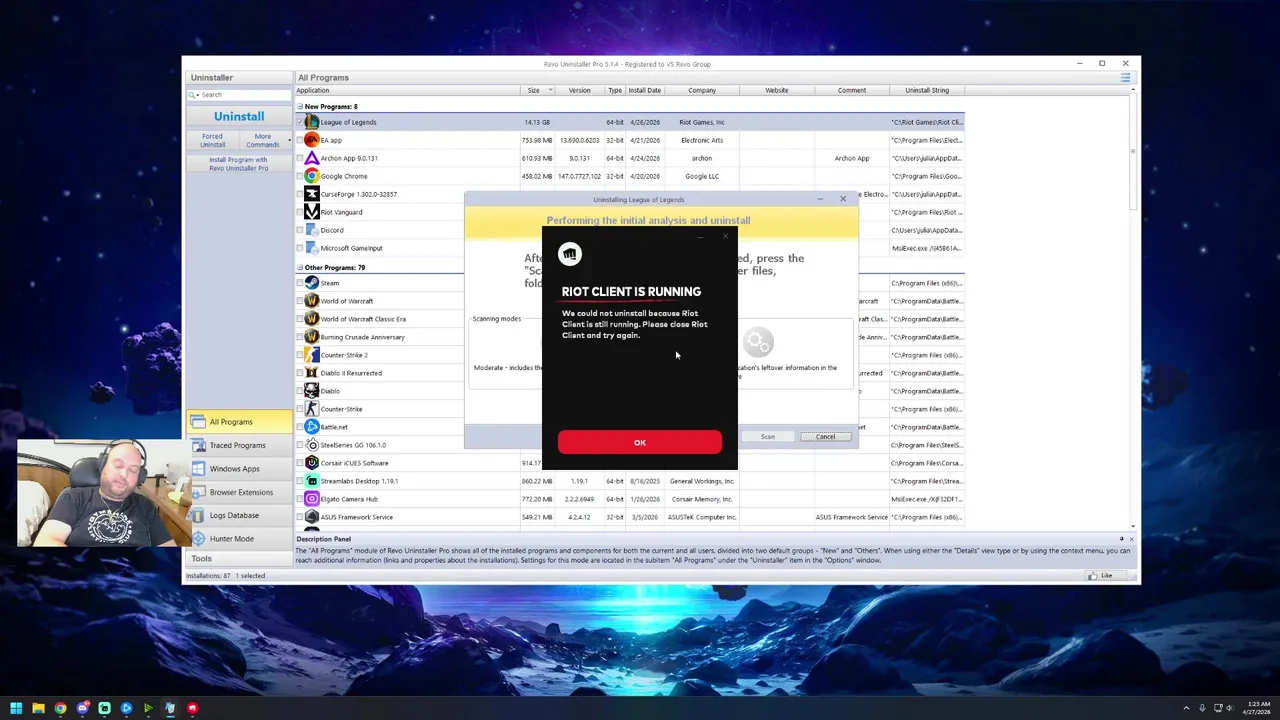Check the EA app checkbox

tap(299, 140)
